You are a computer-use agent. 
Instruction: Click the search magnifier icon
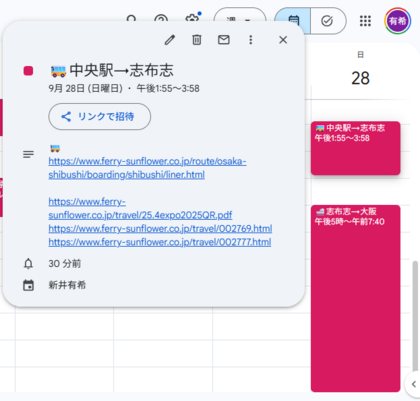132,19
